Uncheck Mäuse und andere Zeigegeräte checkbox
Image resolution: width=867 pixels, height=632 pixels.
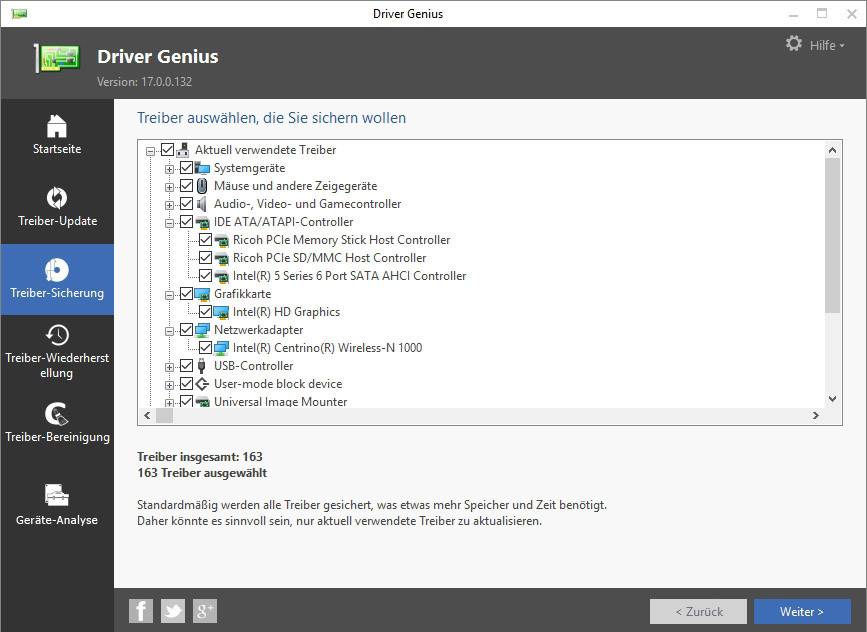(x=186, y=186)
